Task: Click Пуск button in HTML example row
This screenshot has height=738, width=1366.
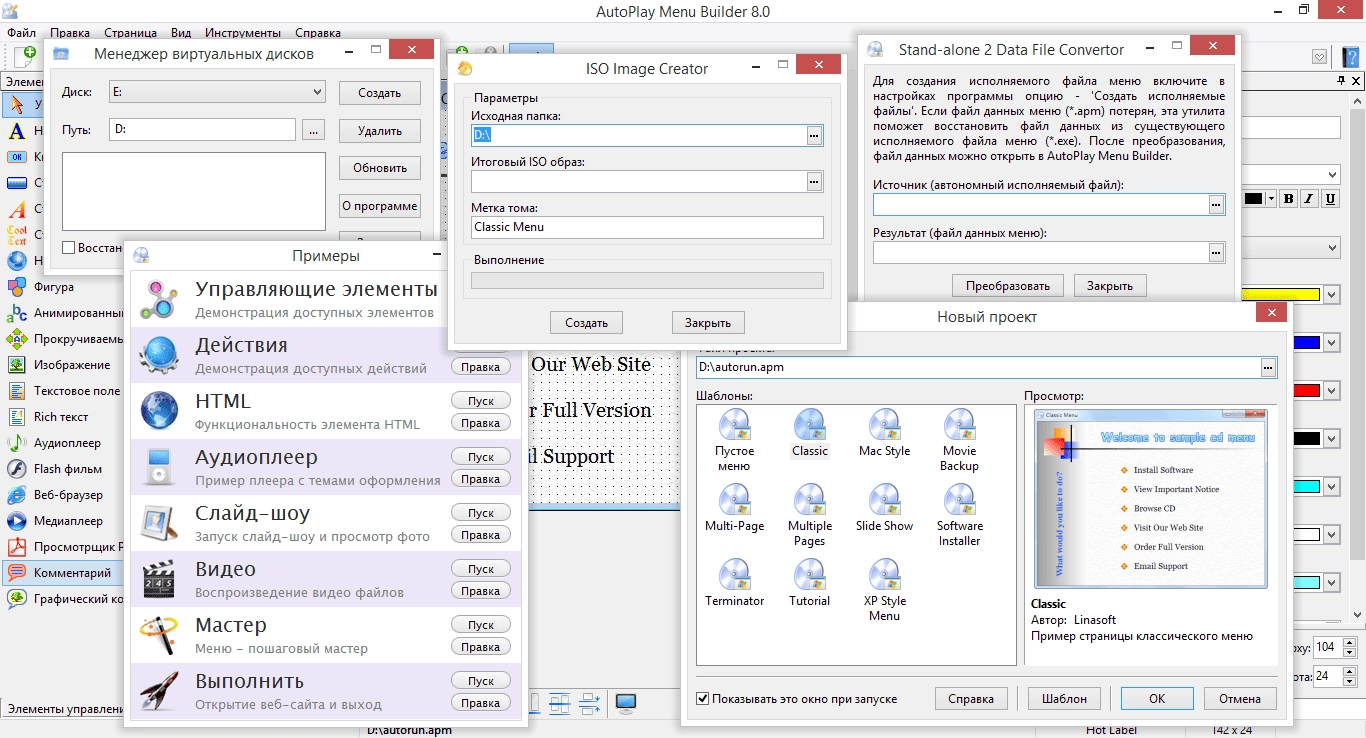Action: point(481,400)
